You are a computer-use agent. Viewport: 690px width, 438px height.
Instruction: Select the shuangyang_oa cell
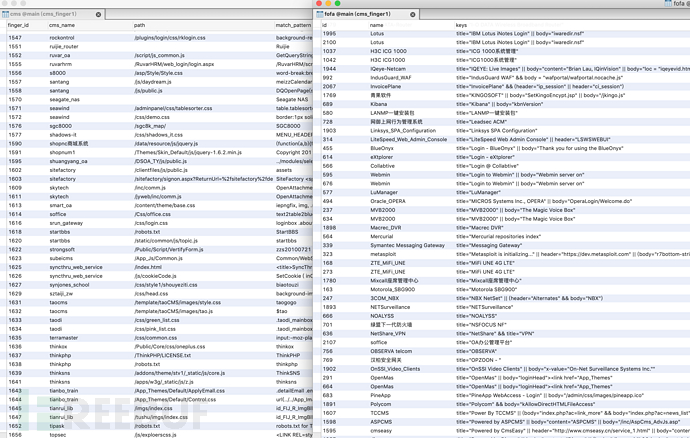click(68, 161)
